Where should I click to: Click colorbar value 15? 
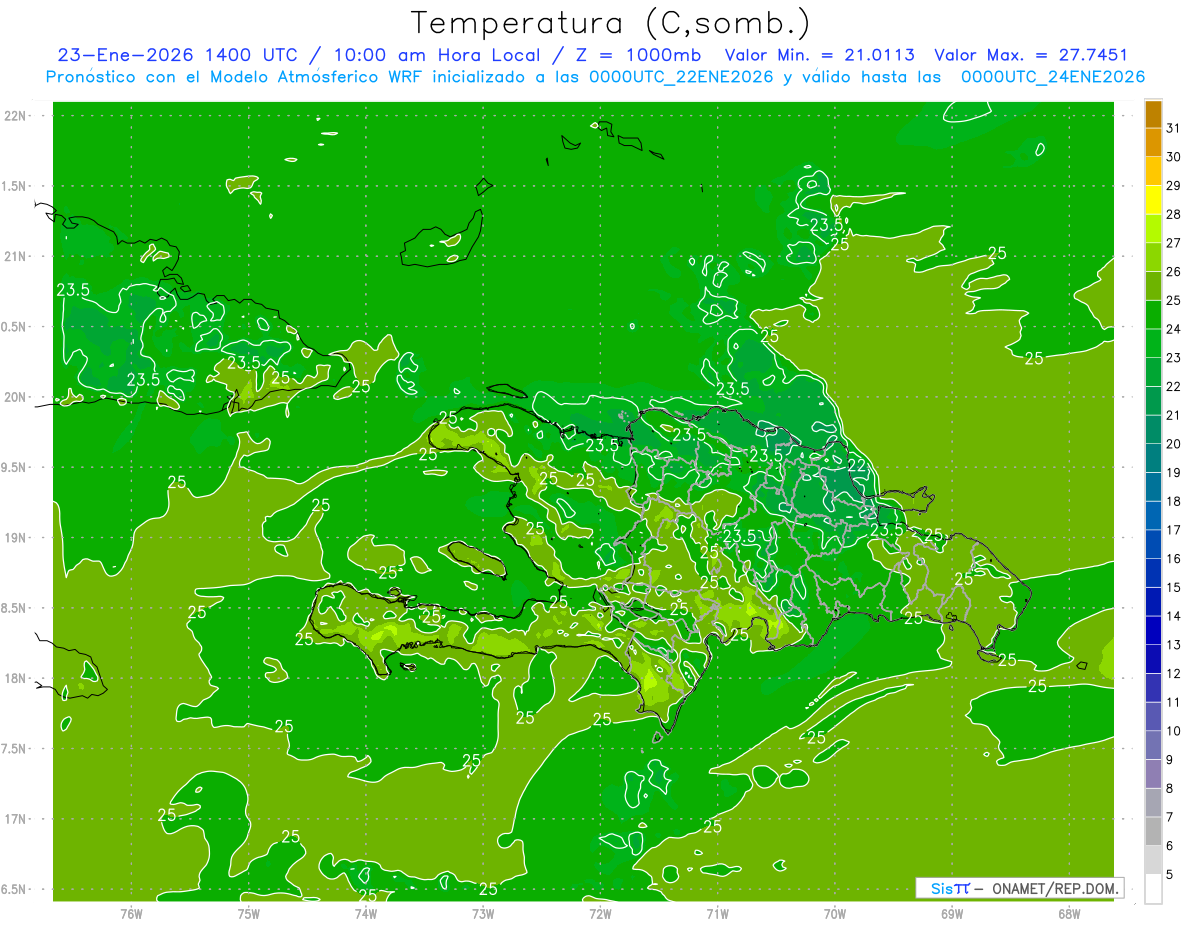(x=1173, y=587)
